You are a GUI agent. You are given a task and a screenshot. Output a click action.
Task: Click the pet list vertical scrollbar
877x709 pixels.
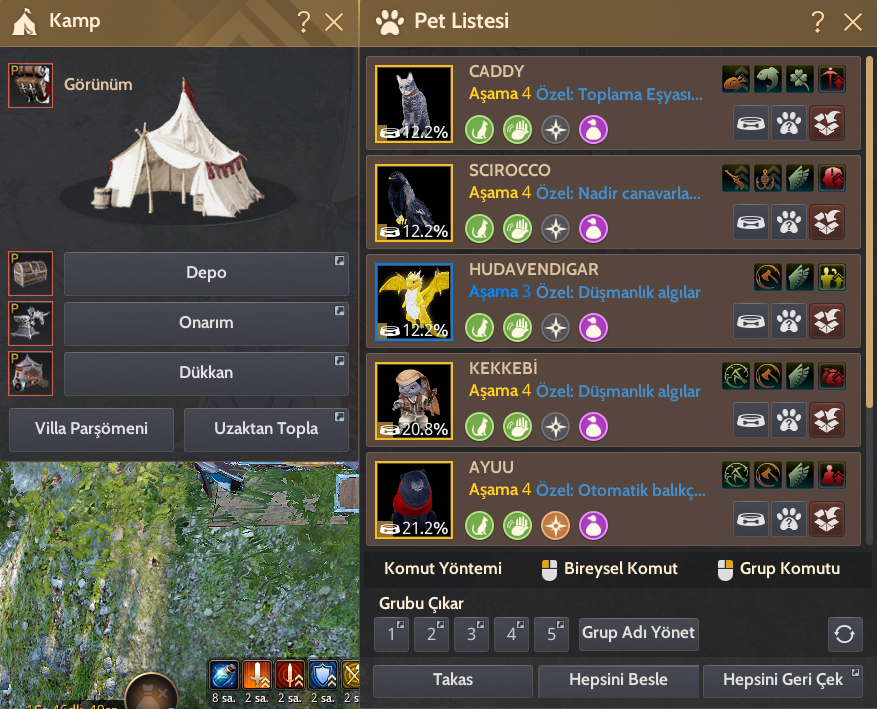point(869,231)
